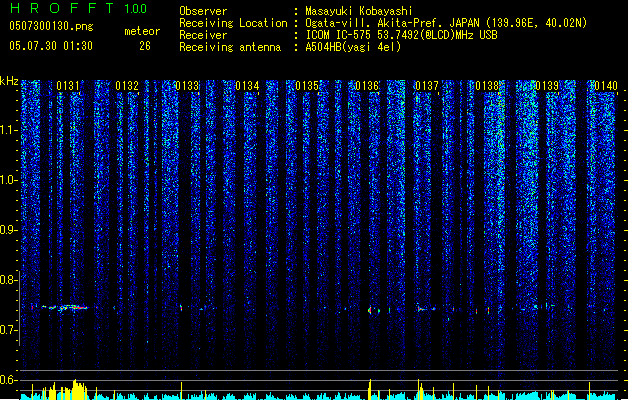Click the 0133 time marker
This screenshot has width=629, height=400.
point(187,86)
